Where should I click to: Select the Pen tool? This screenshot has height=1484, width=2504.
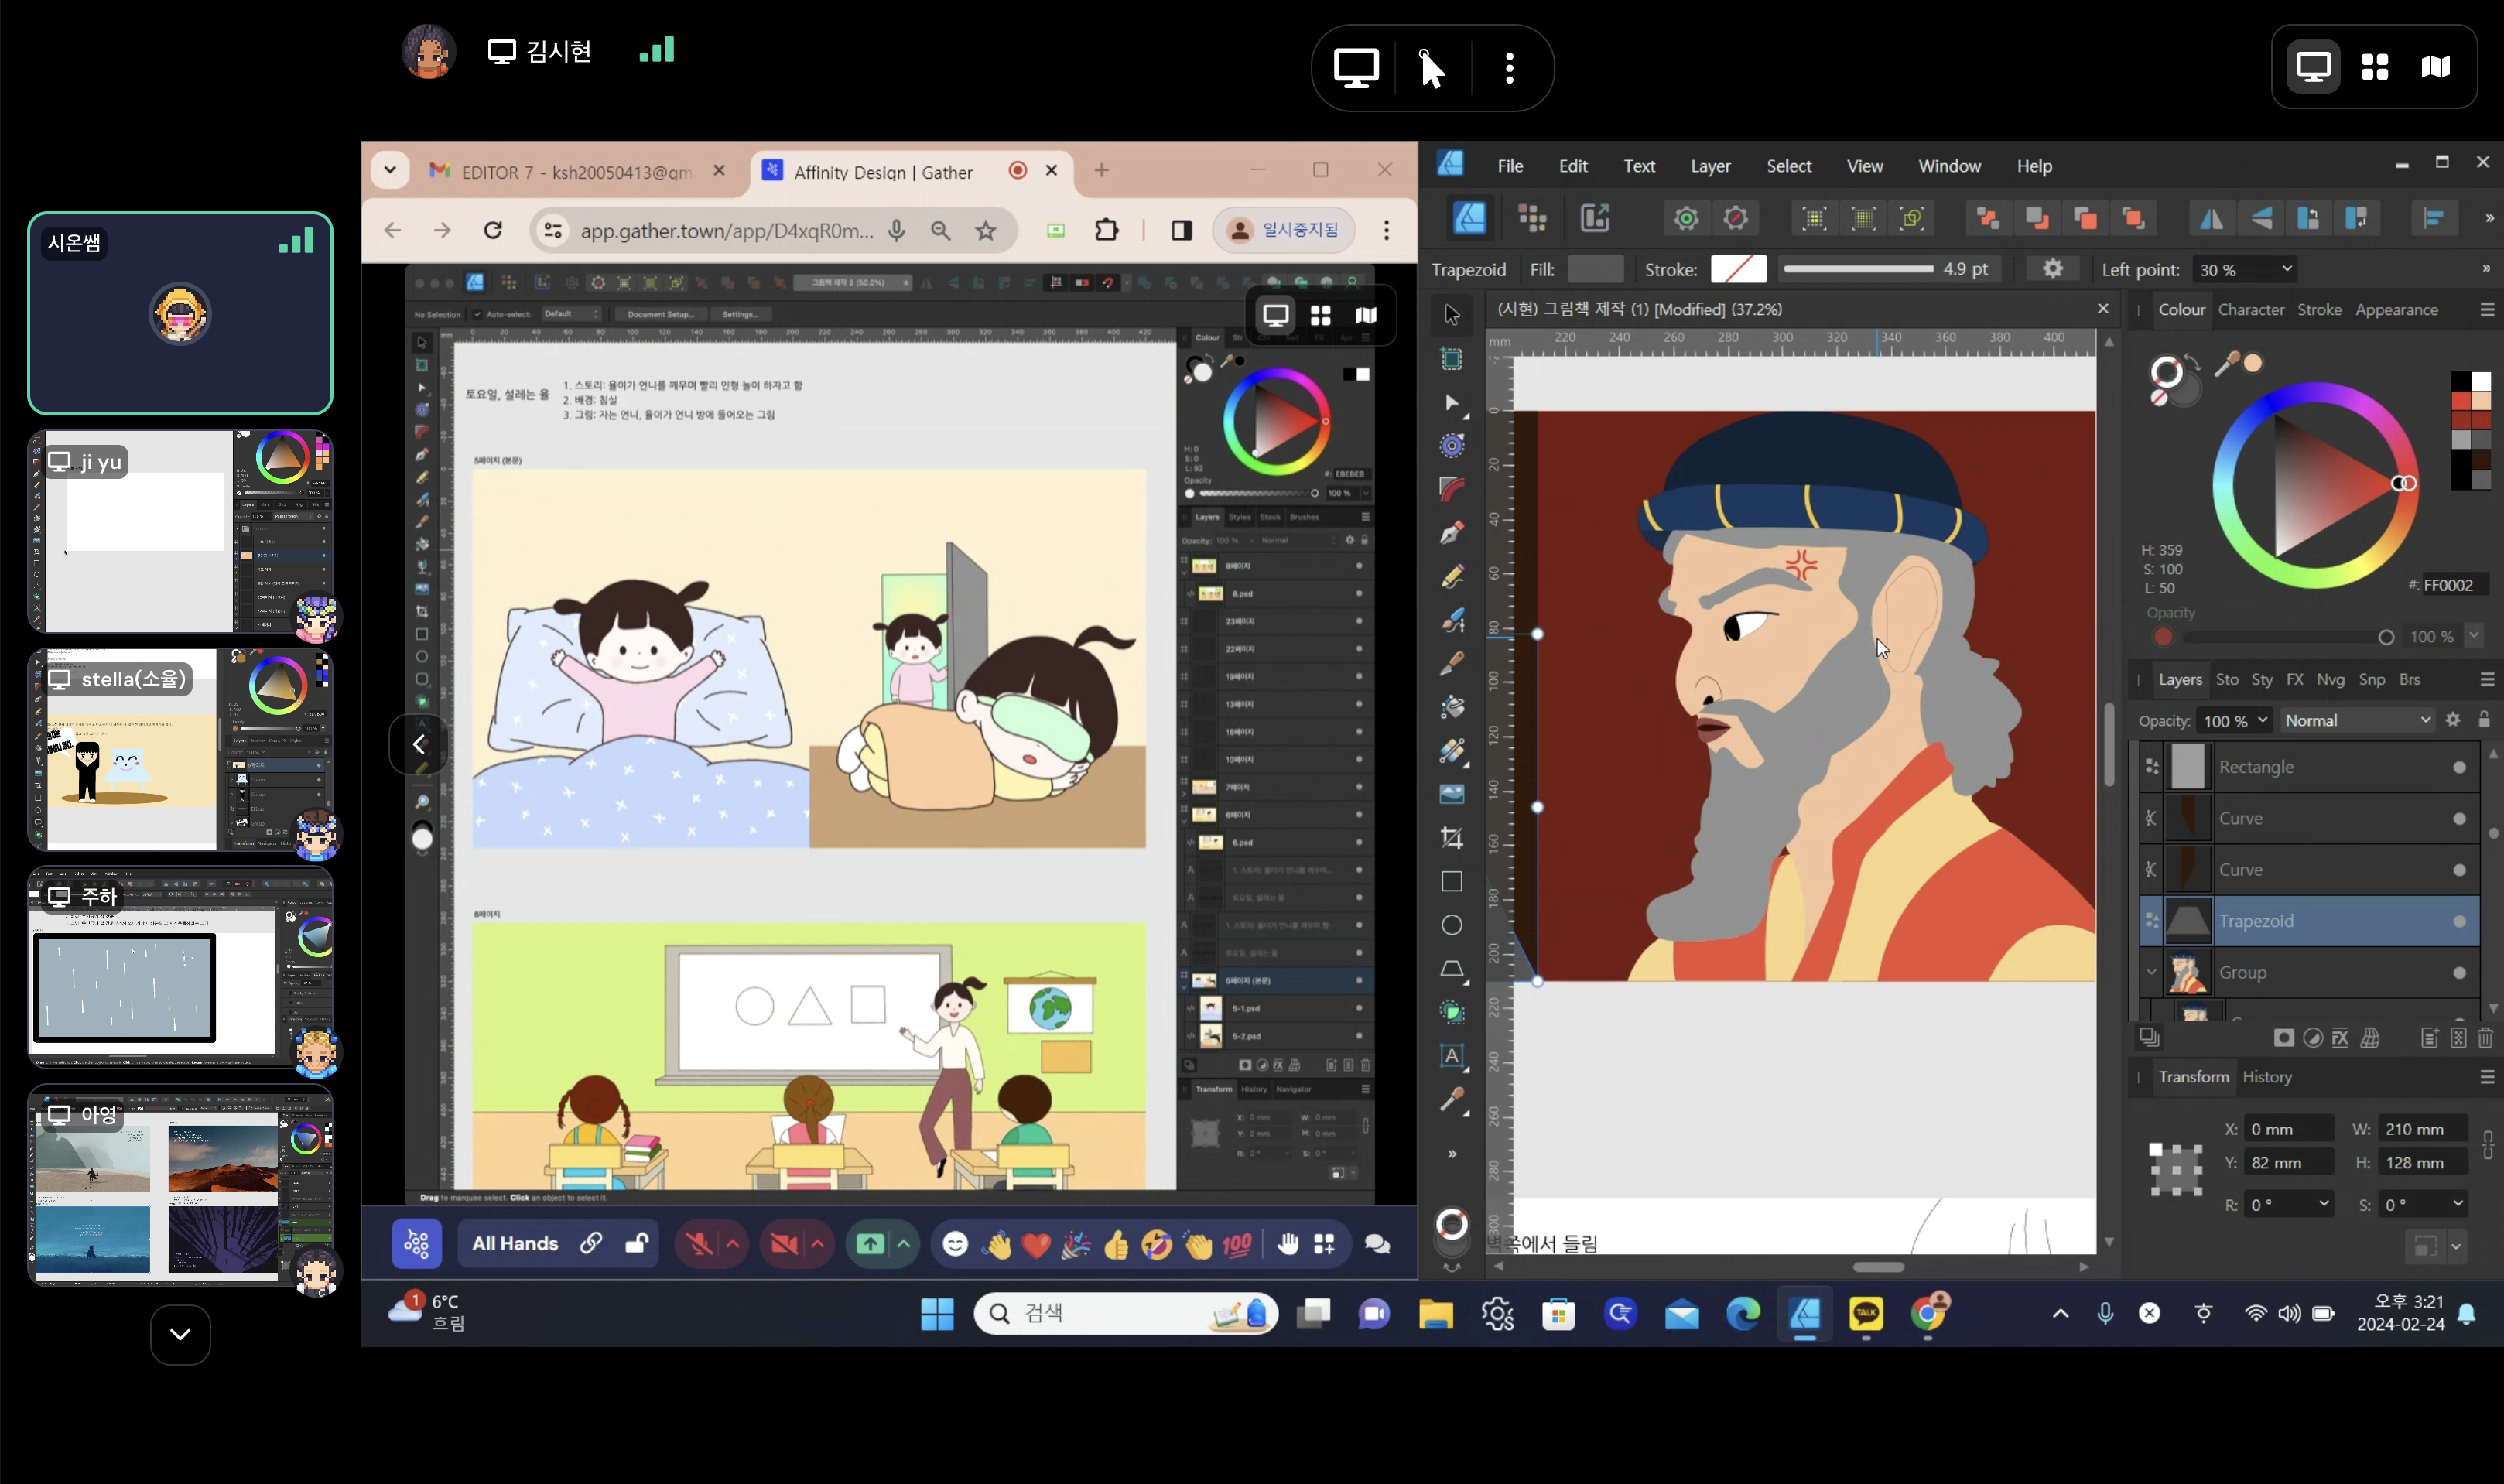(x=1452, y=532)
